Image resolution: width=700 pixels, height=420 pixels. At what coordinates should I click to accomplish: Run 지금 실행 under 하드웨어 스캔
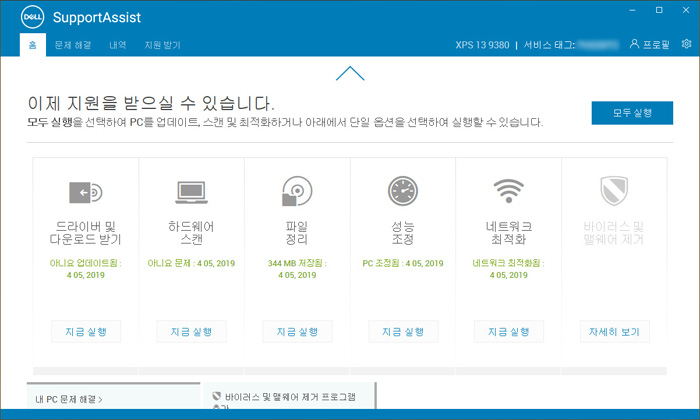192,332
